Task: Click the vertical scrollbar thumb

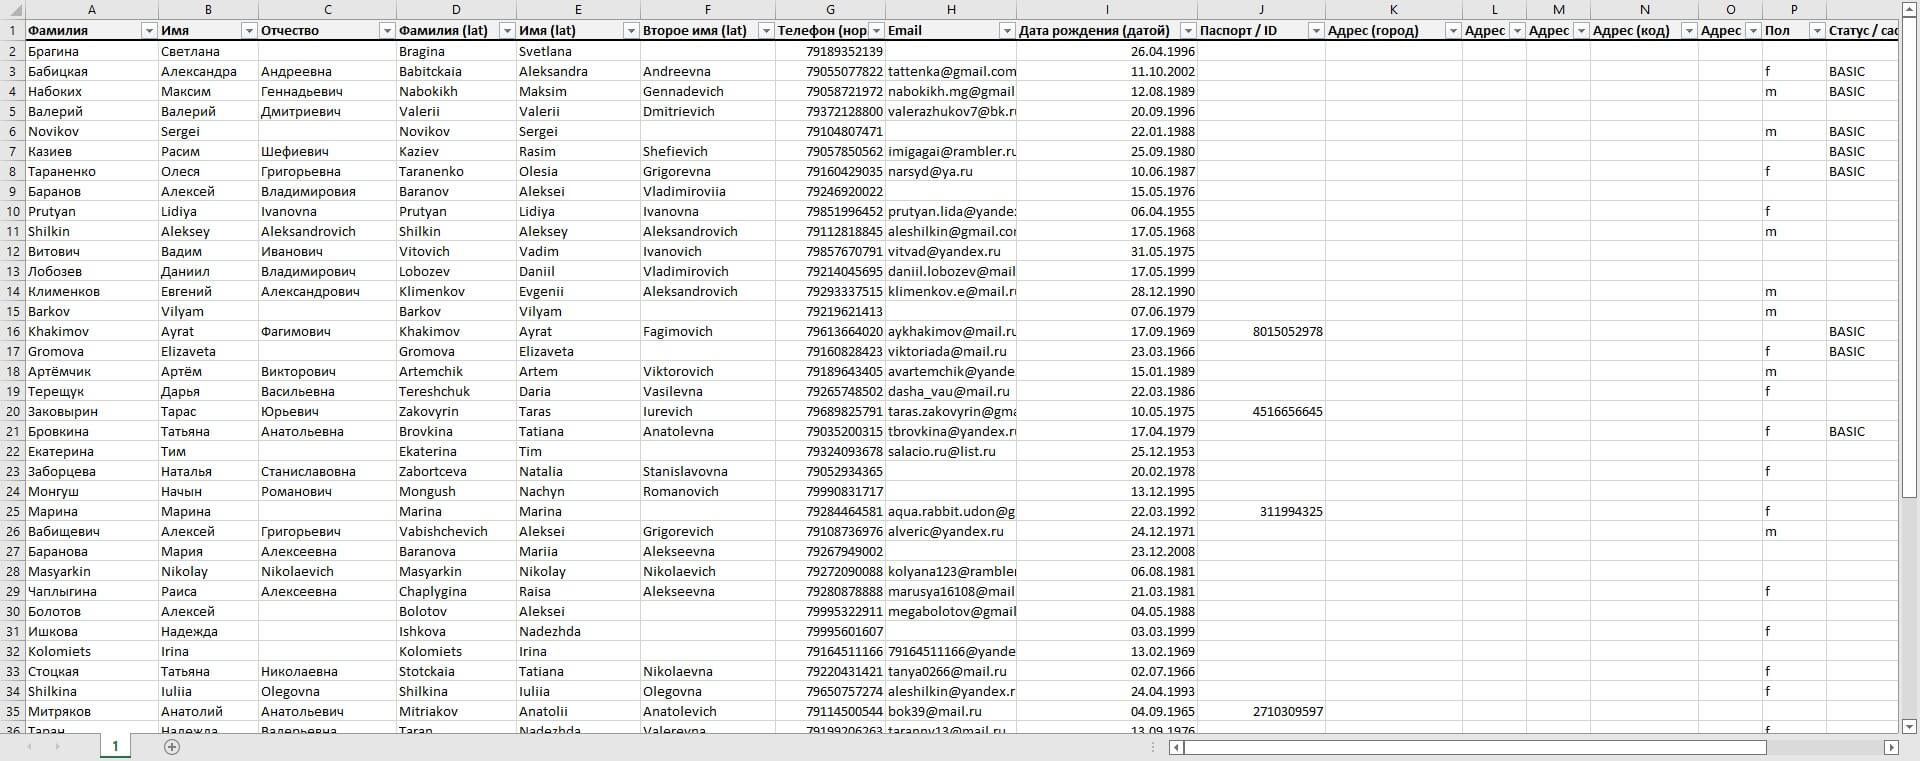Action: (1909, 258)
